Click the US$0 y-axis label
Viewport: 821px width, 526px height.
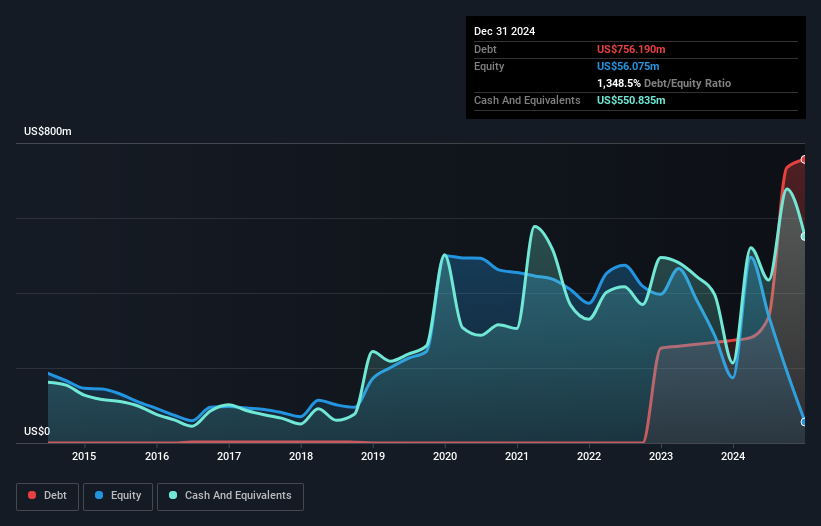pyautogui.click(x=37, y=431)
